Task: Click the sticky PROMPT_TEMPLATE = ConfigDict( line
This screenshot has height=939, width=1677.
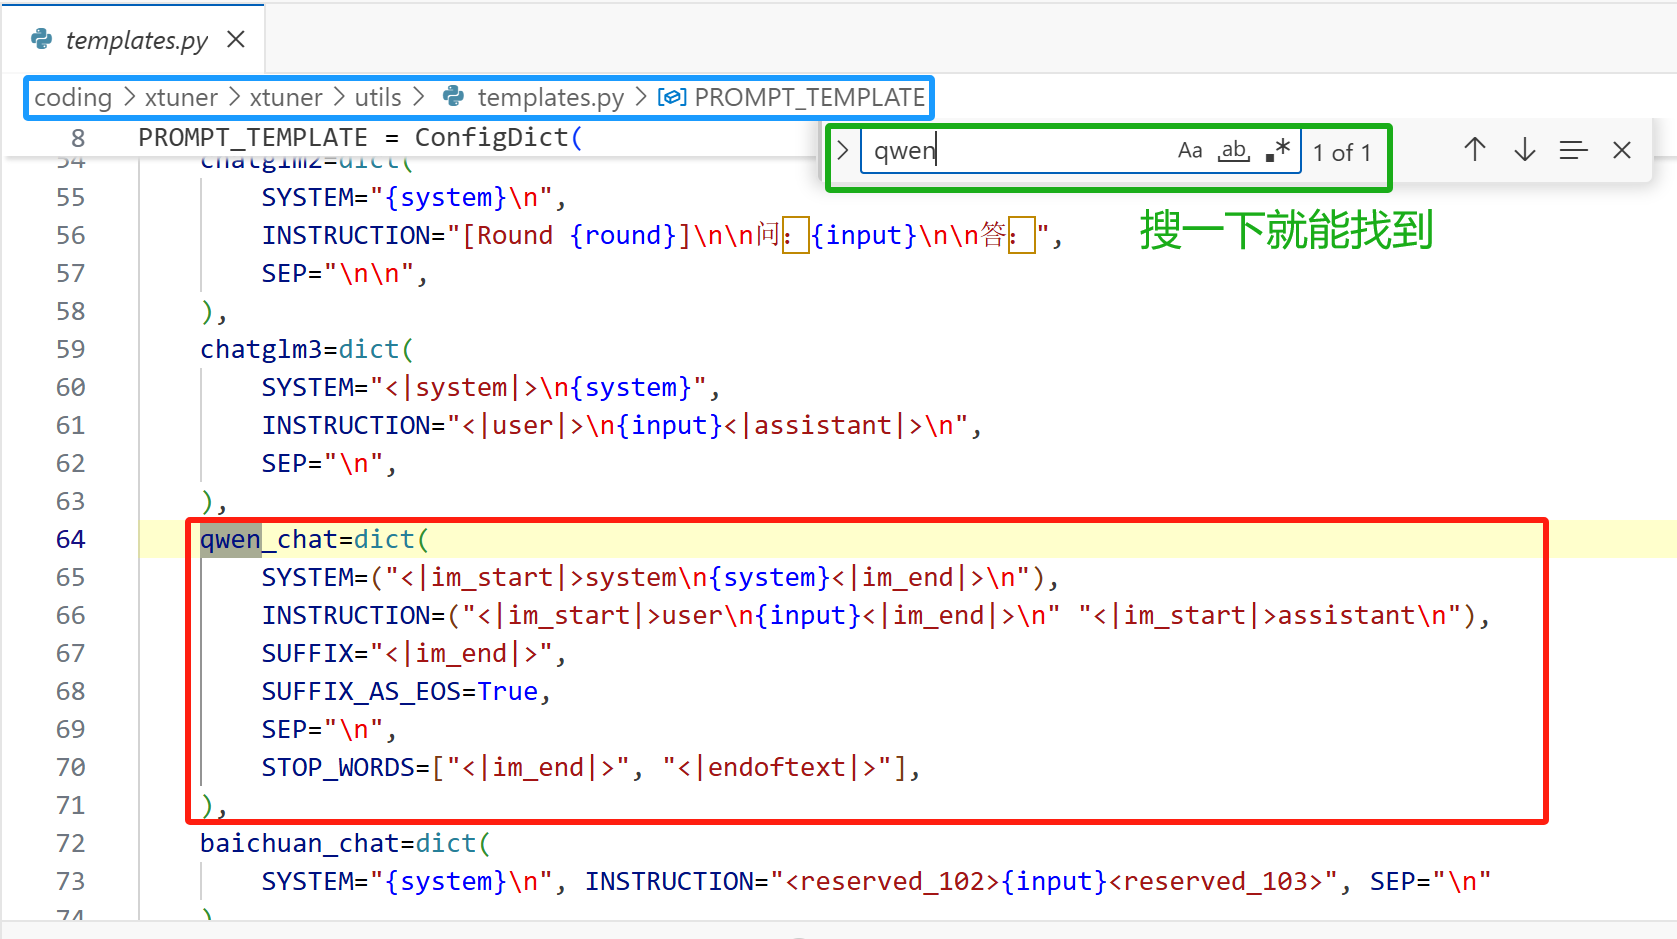Action: pos(361,137)
